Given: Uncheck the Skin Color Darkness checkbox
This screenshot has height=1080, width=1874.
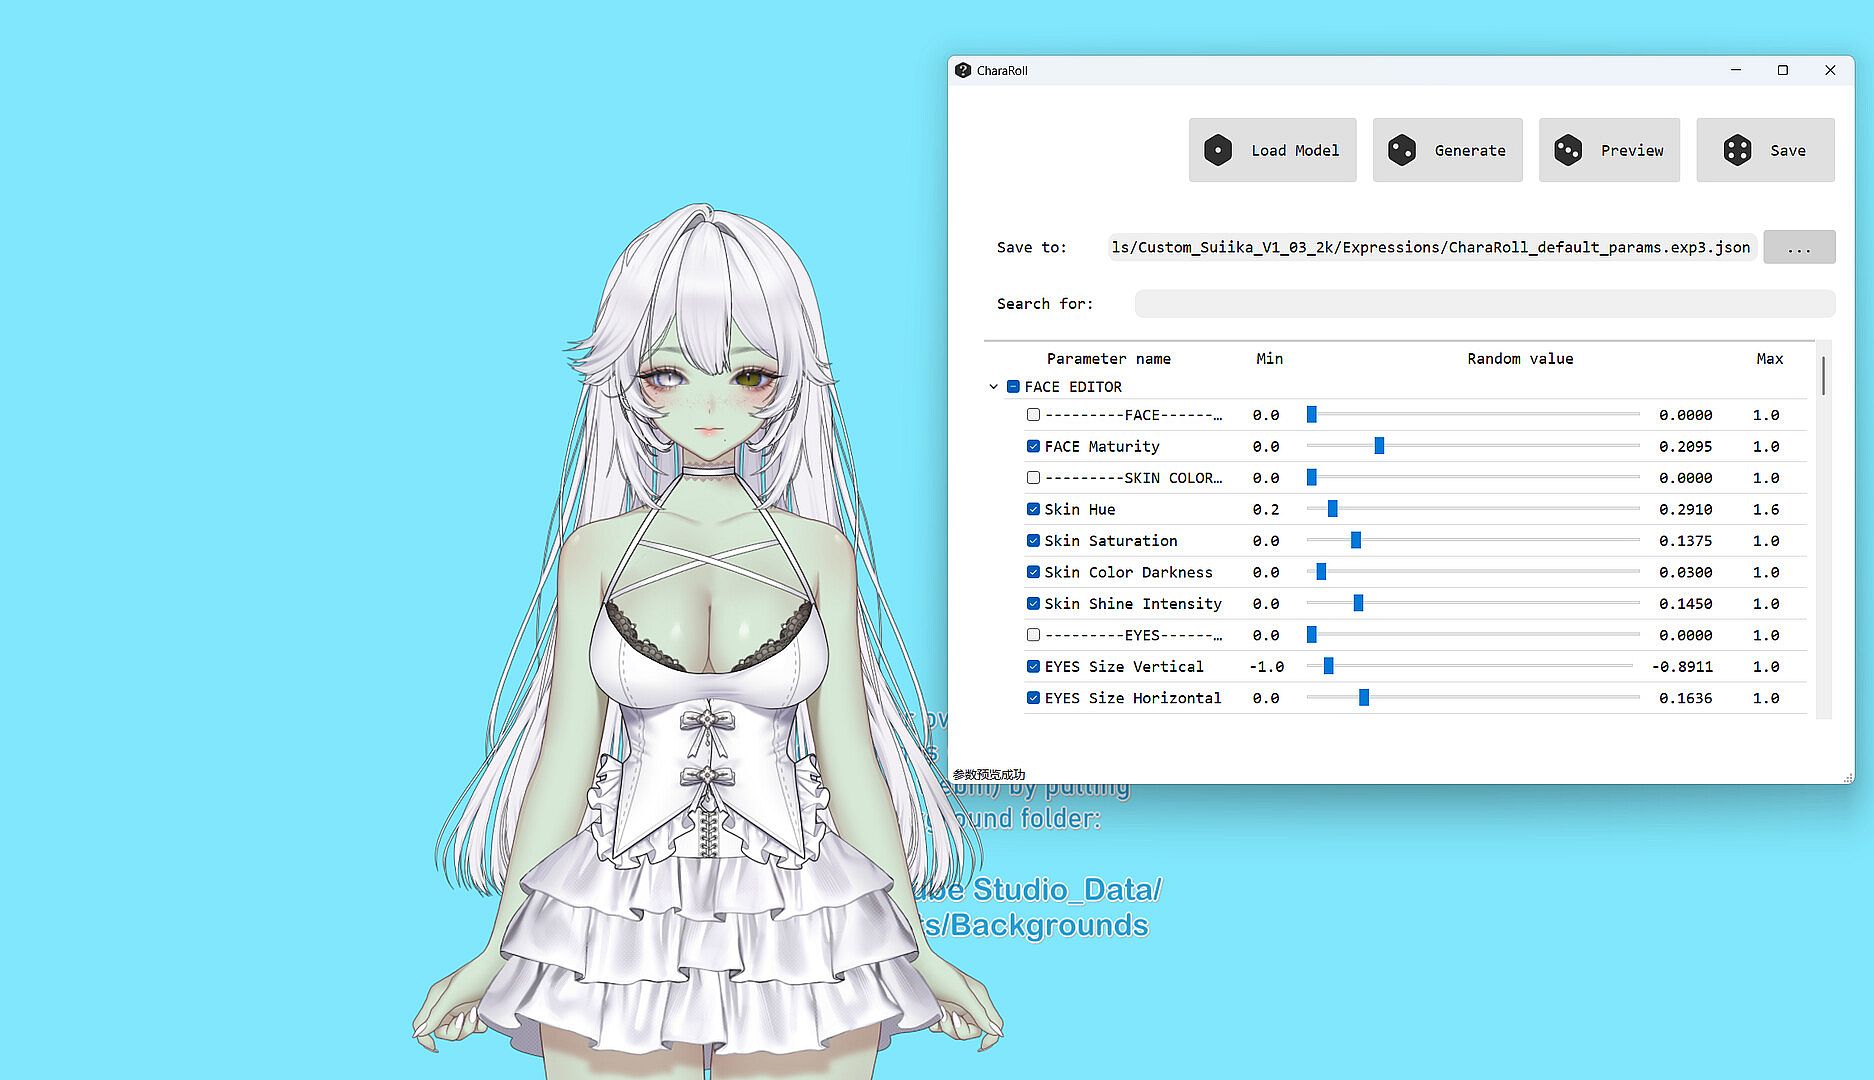Looking at the screenshot, I should tap(1033, 572).
